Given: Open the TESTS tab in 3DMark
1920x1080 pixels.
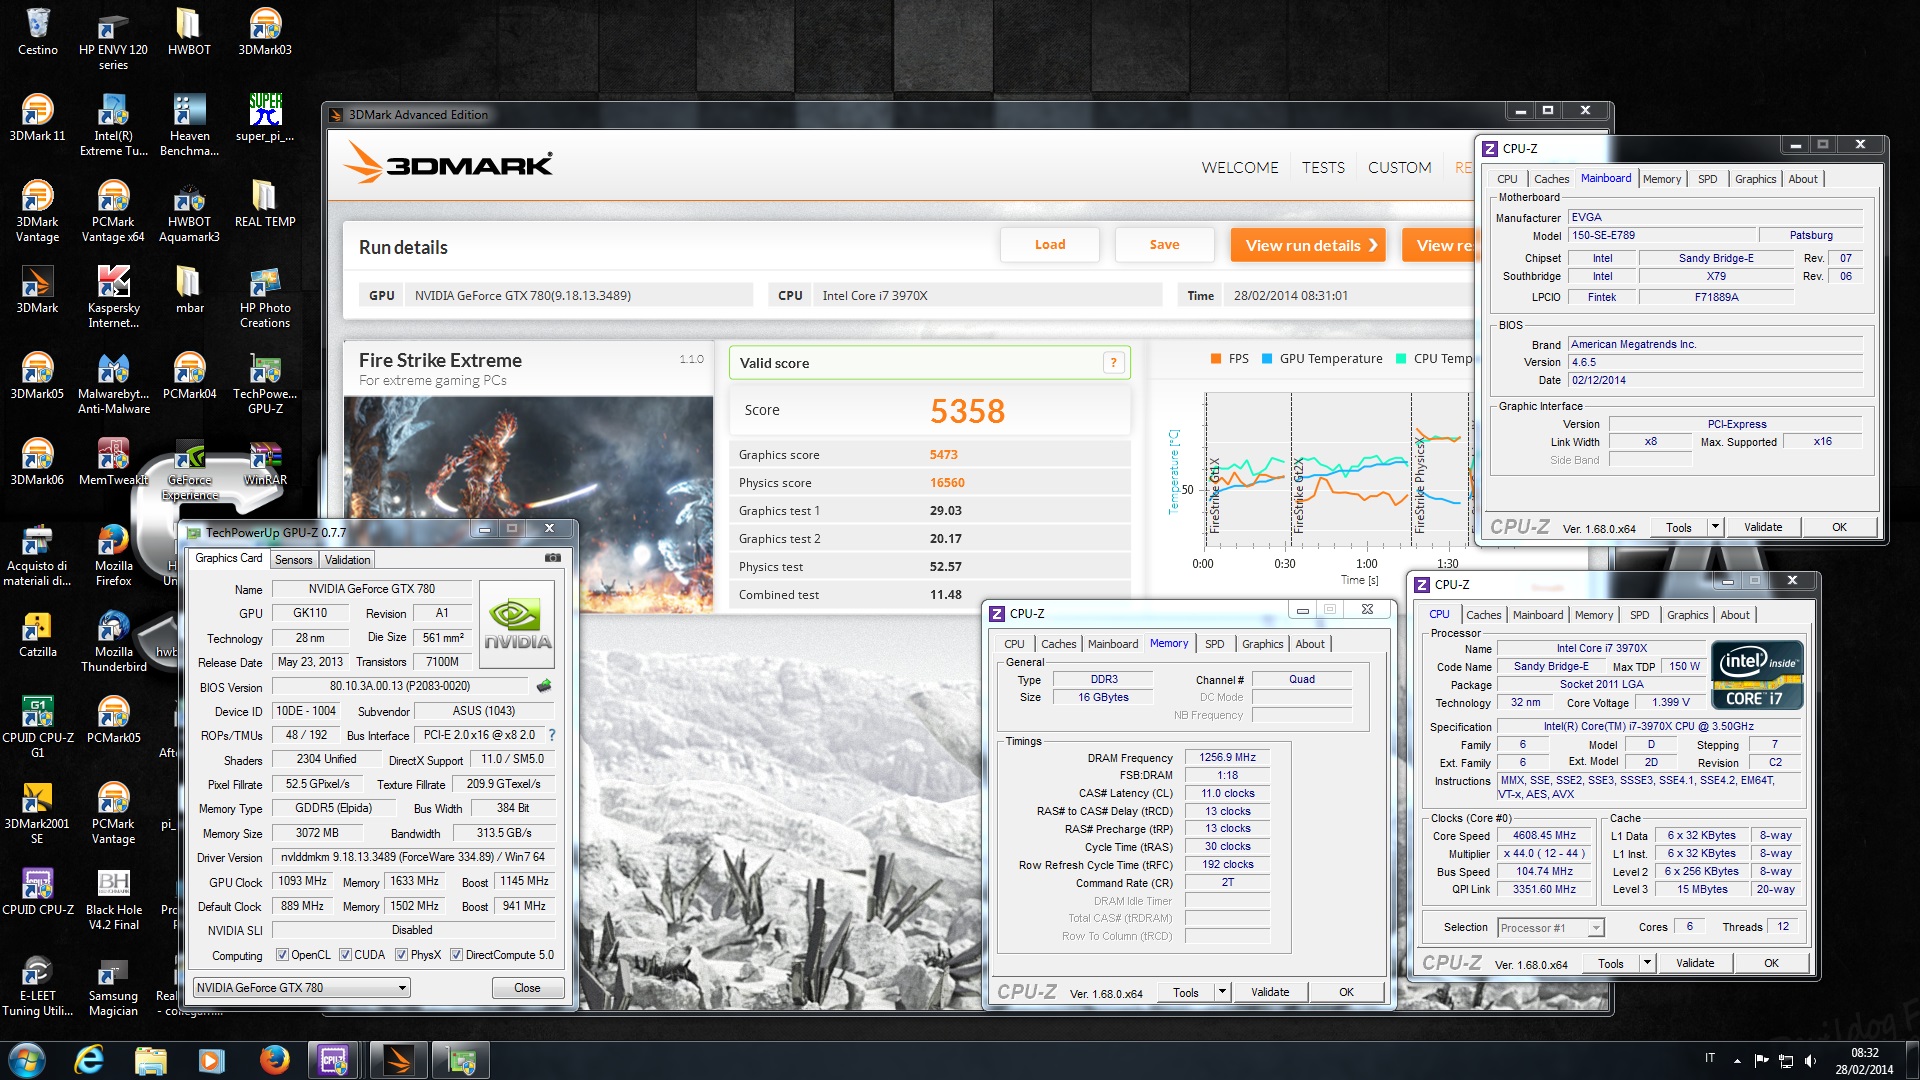Looking at the screenshot, I should coord(1323,168).
